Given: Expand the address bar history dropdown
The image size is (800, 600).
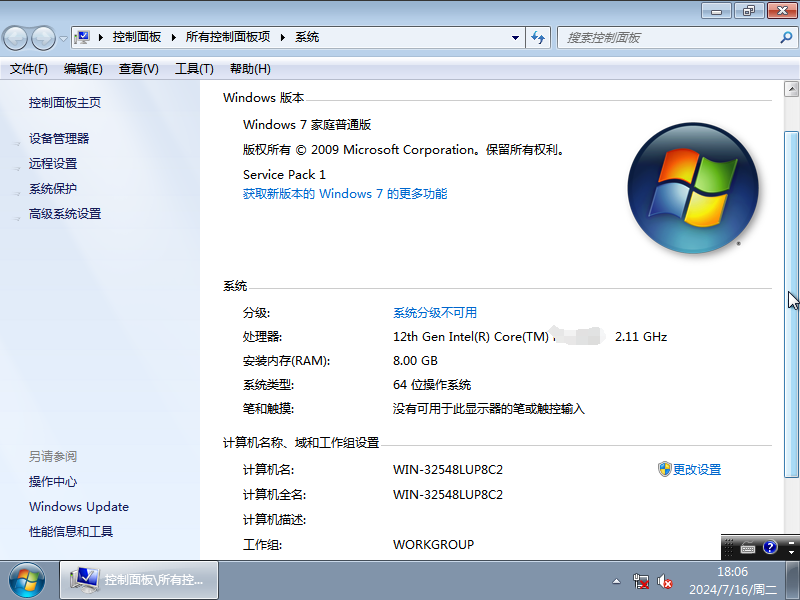Looking at the screenshot, I should point(514,37).
